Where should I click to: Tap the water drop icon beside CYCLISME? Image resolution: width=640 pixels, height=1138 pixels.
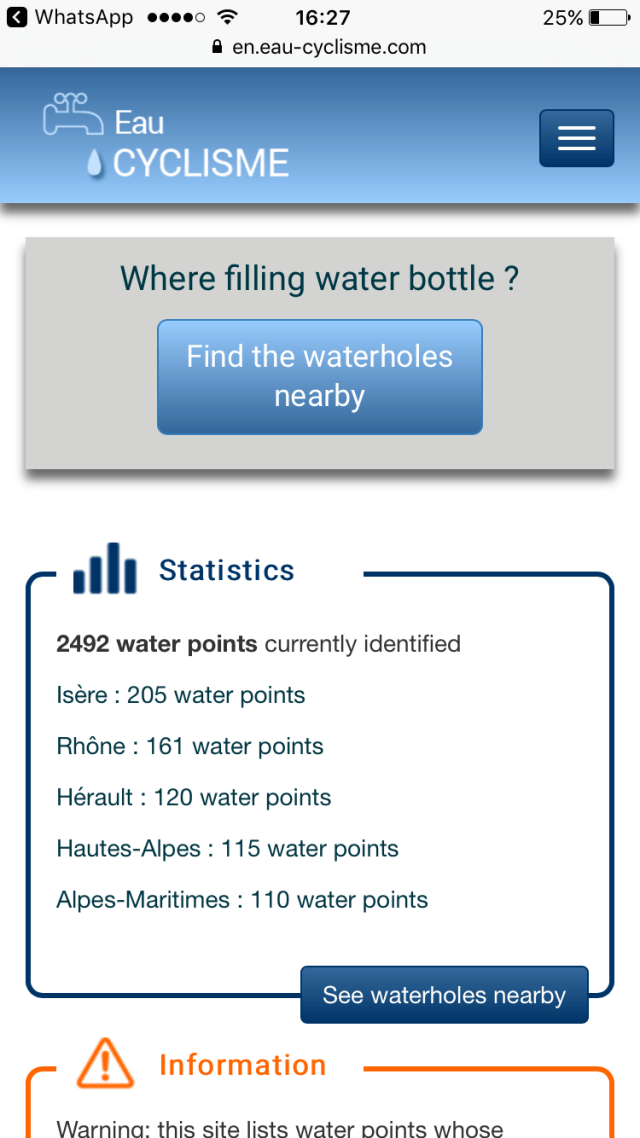click(95, 163)
